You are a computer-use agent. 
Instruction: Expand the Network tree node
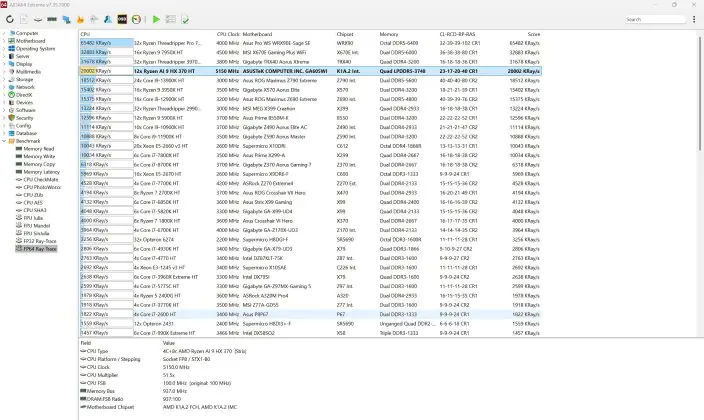(x=4, y=87)
